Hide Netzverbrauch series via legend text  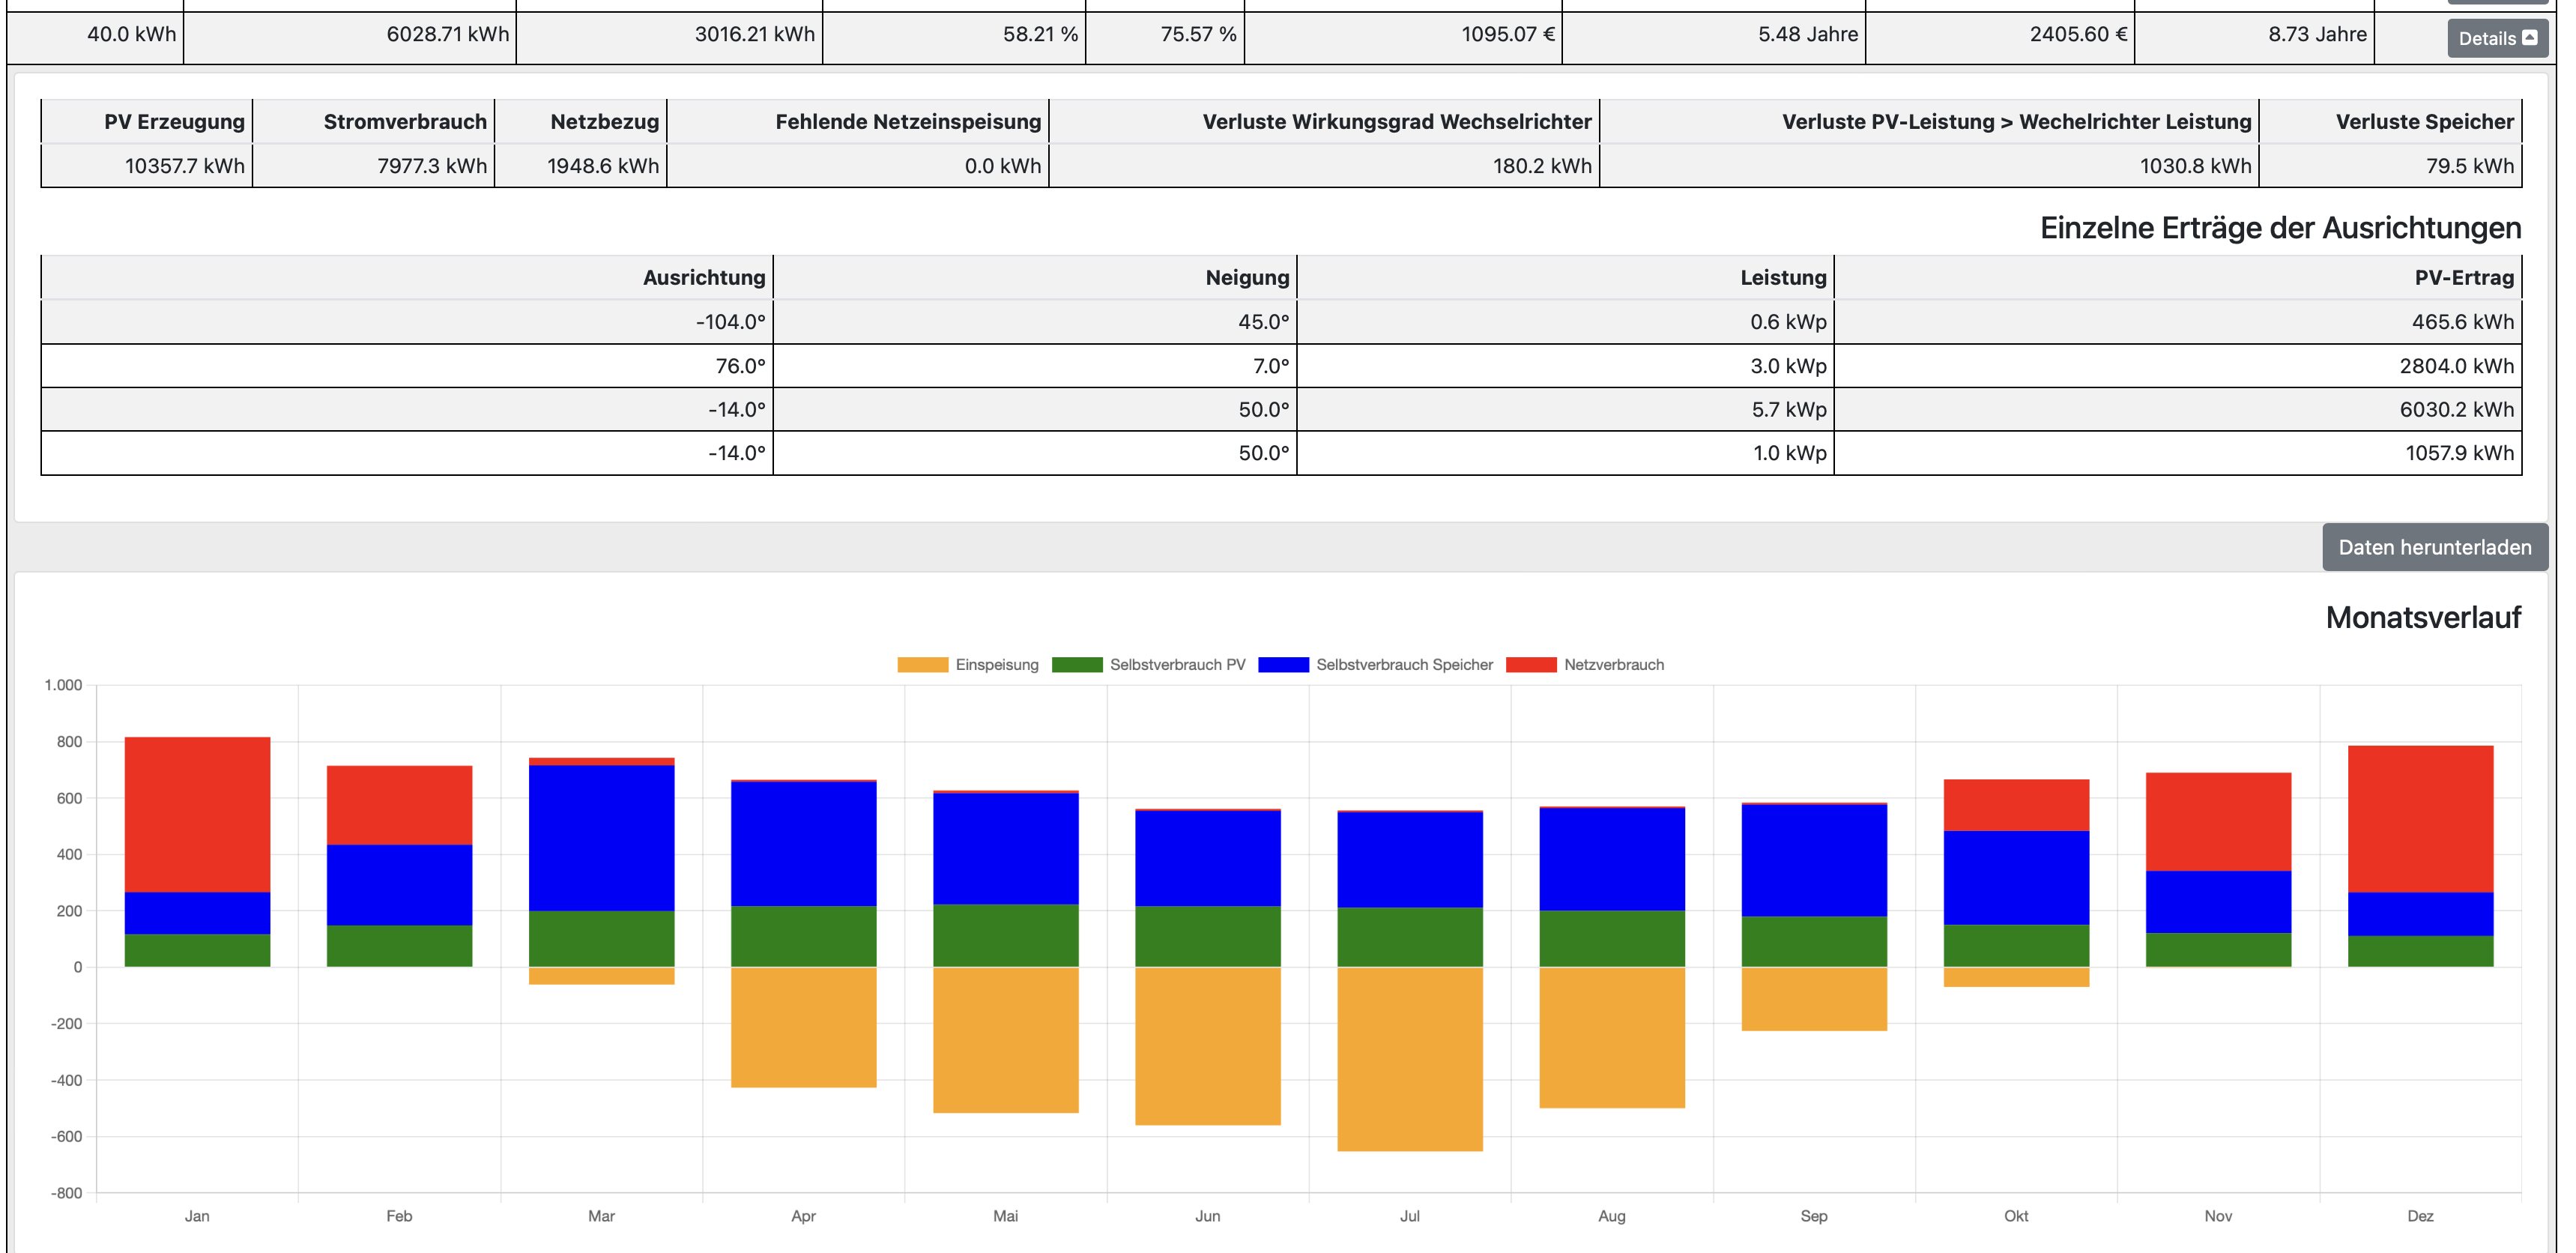pos(1613,665)
